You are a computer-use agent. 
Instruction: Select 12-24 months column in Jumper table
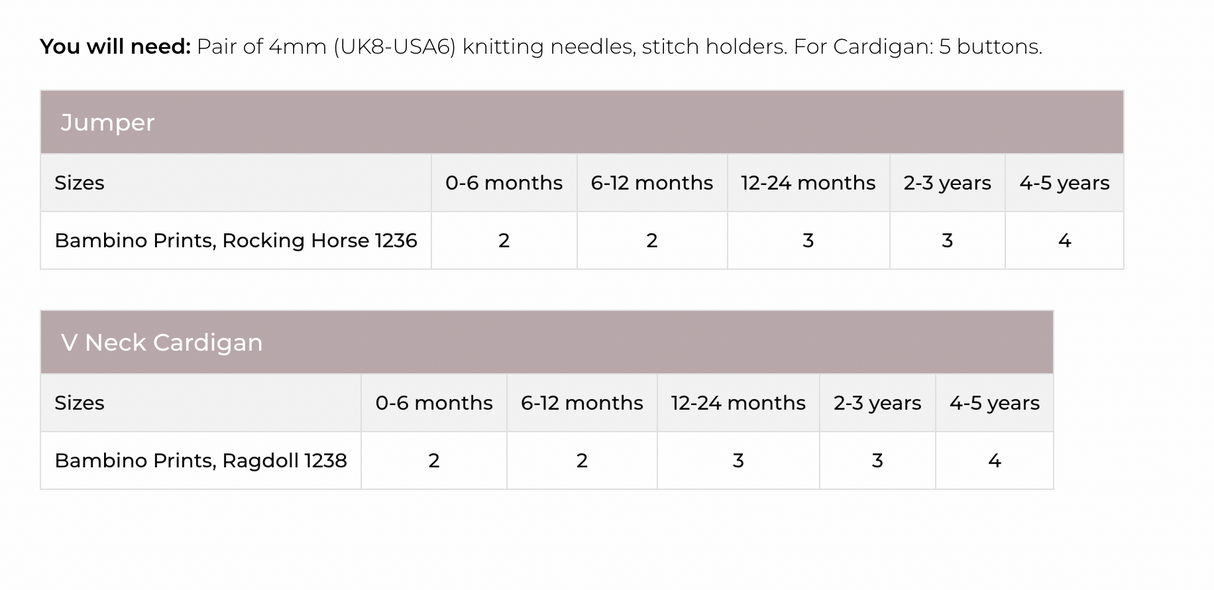(808, 183)
